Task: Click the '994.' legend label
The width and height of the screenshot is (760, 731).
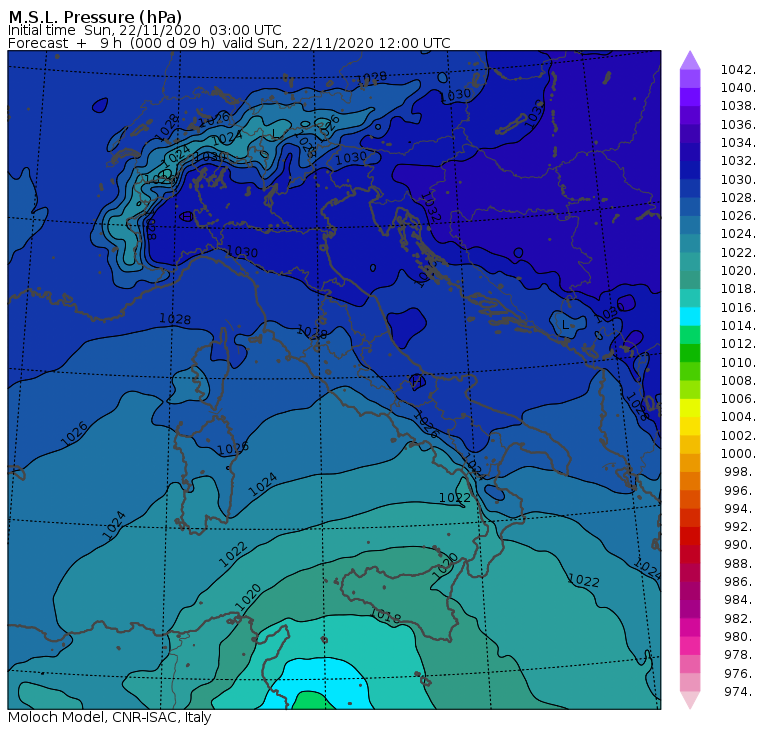Action: tap(740, 509)
